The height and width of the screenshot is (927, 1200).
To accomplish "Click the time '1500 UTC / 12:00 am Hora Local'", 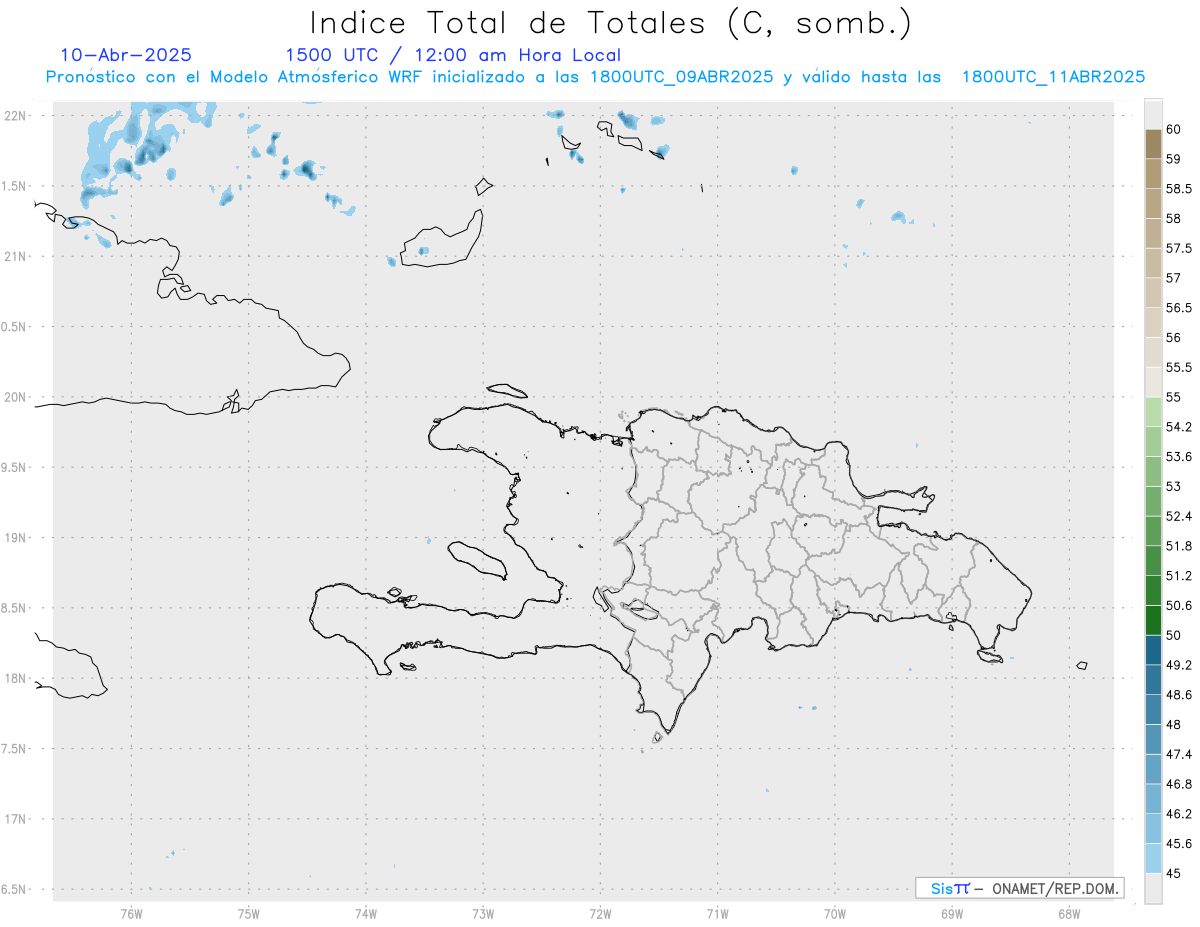I will click(453, 56).
